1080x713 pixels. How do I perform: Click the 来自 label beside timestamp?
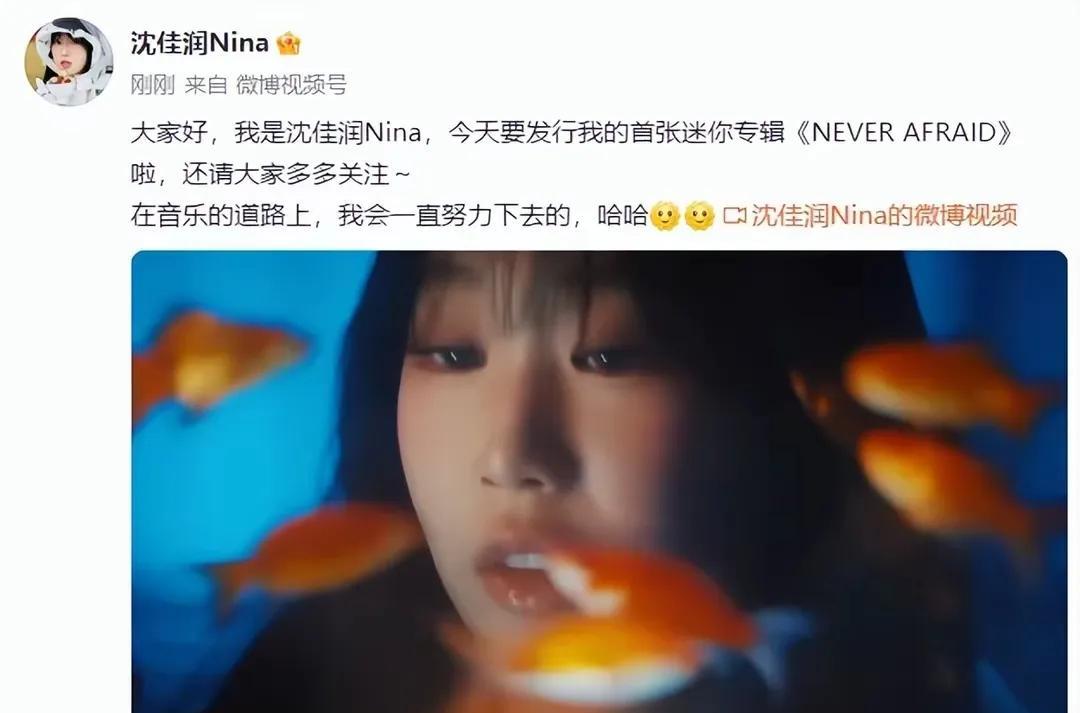coord(205,85)
